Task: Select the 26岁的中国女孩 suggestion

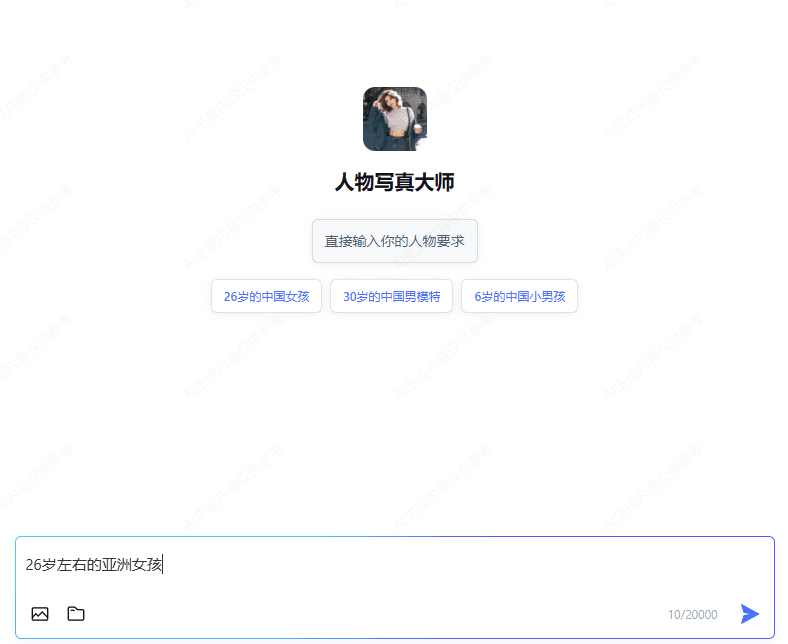Action: tap(266, 296)
